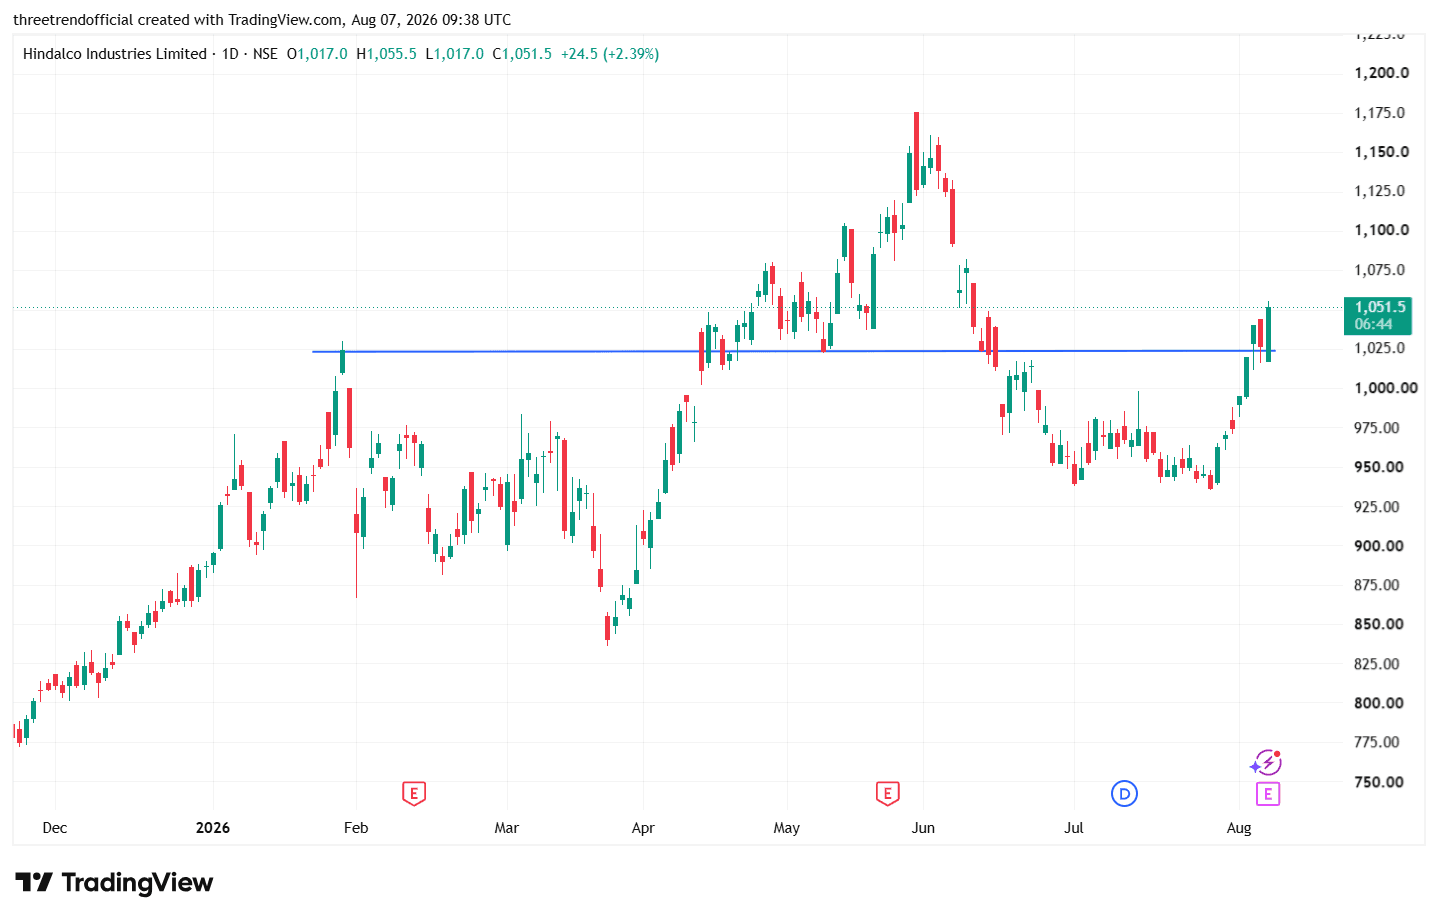The height and width of the screenshot is (920, 1438).
Task: Click the 1,000.00 price axis label
Action: click(x=1386, y=388)
